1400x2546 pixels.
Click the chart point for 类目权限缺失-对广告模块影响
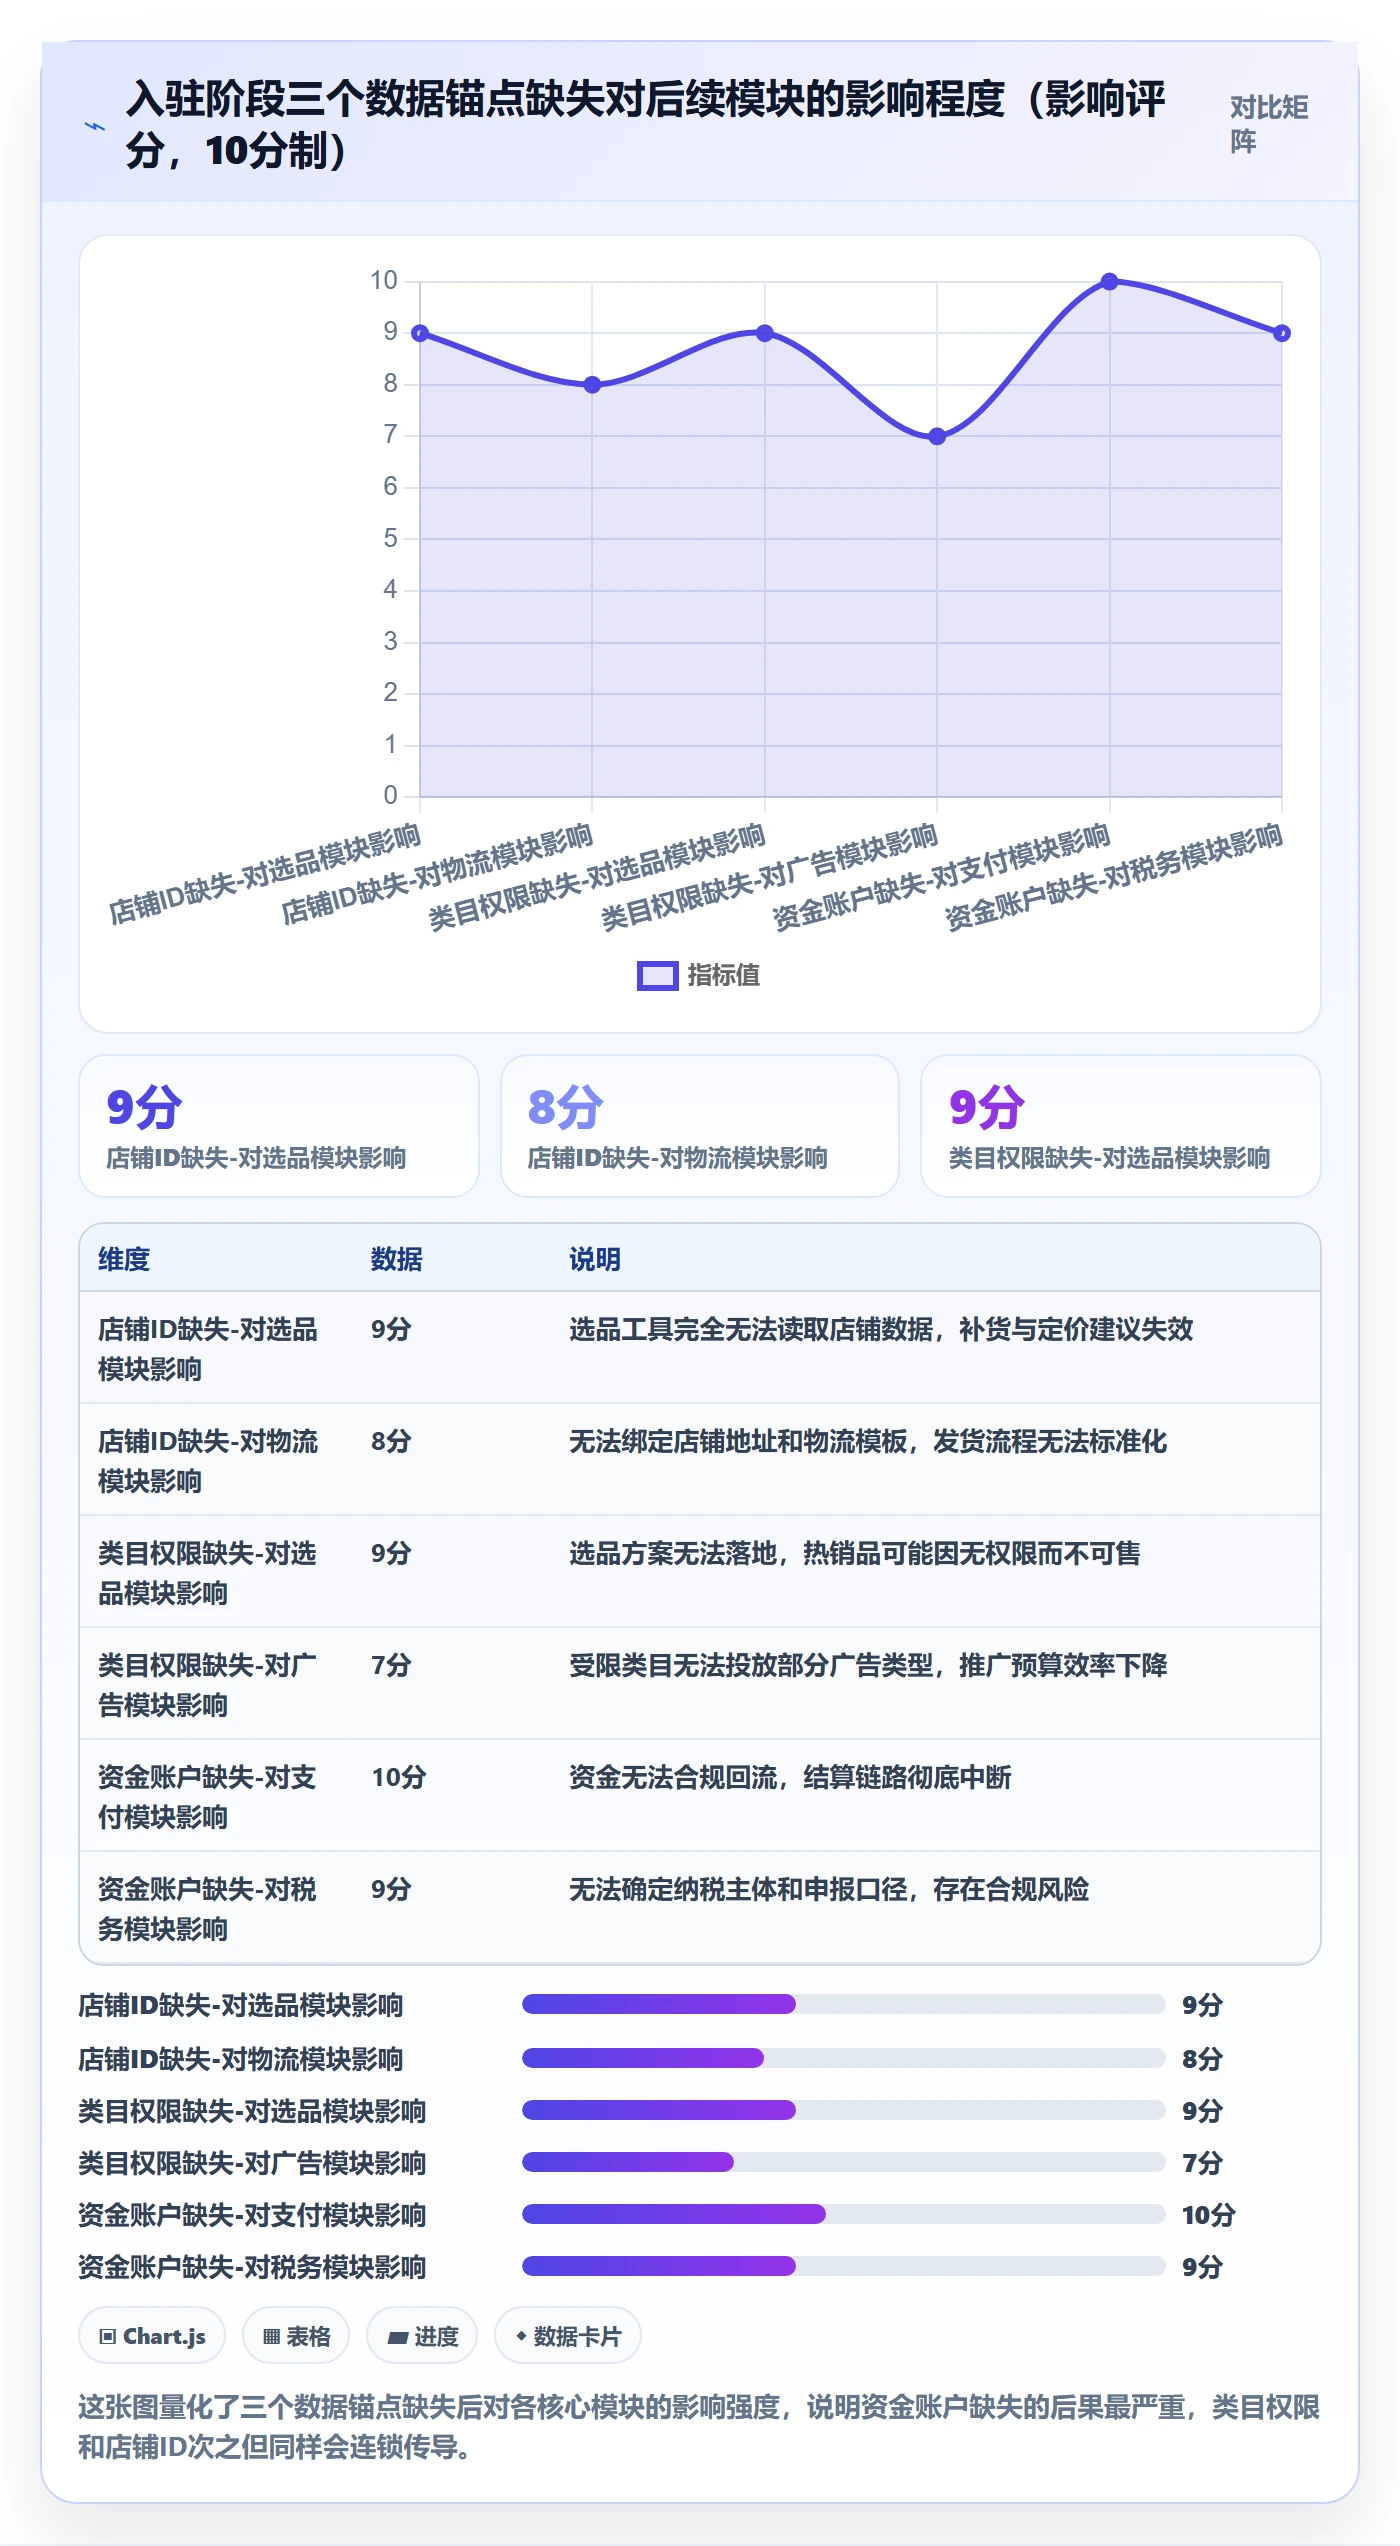pyautogui.click(x=937, y=436)
